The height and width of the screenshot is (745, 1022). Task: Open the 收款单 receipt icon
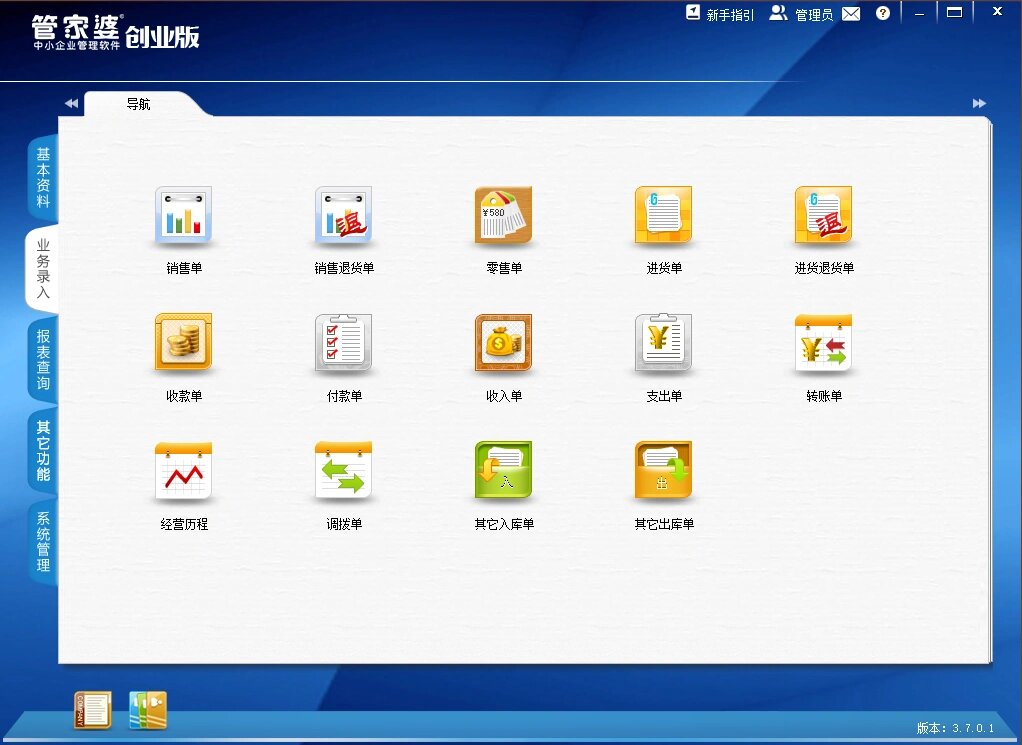pyautogui.click(x=183, y=343)
